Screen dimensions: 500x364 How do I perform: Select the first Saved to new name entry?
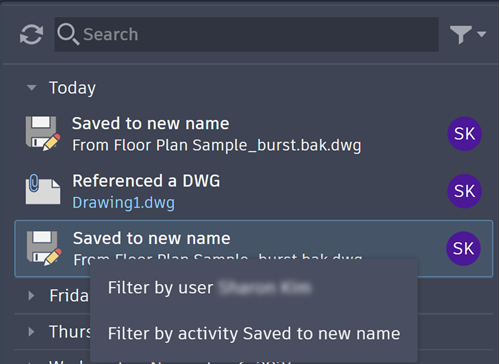(x=254, y=134)
